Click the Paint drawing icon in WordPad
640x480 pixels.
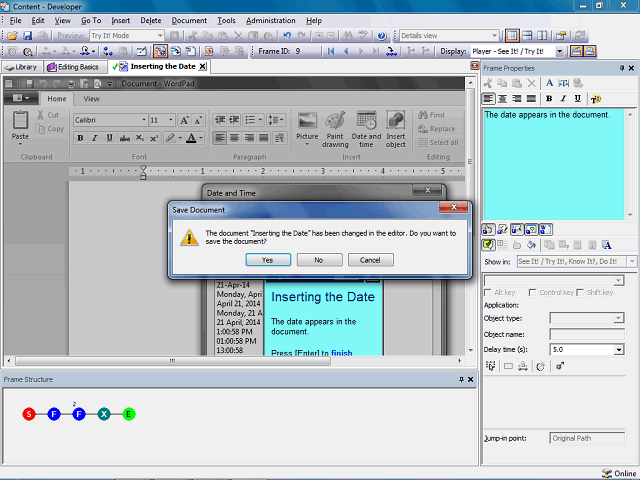[335, 129]
